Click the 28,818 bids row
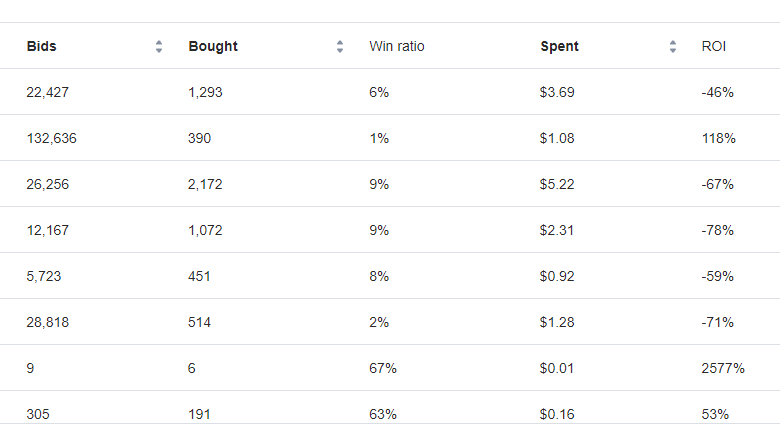The image size is (780, 433). [x=390, y=322]
